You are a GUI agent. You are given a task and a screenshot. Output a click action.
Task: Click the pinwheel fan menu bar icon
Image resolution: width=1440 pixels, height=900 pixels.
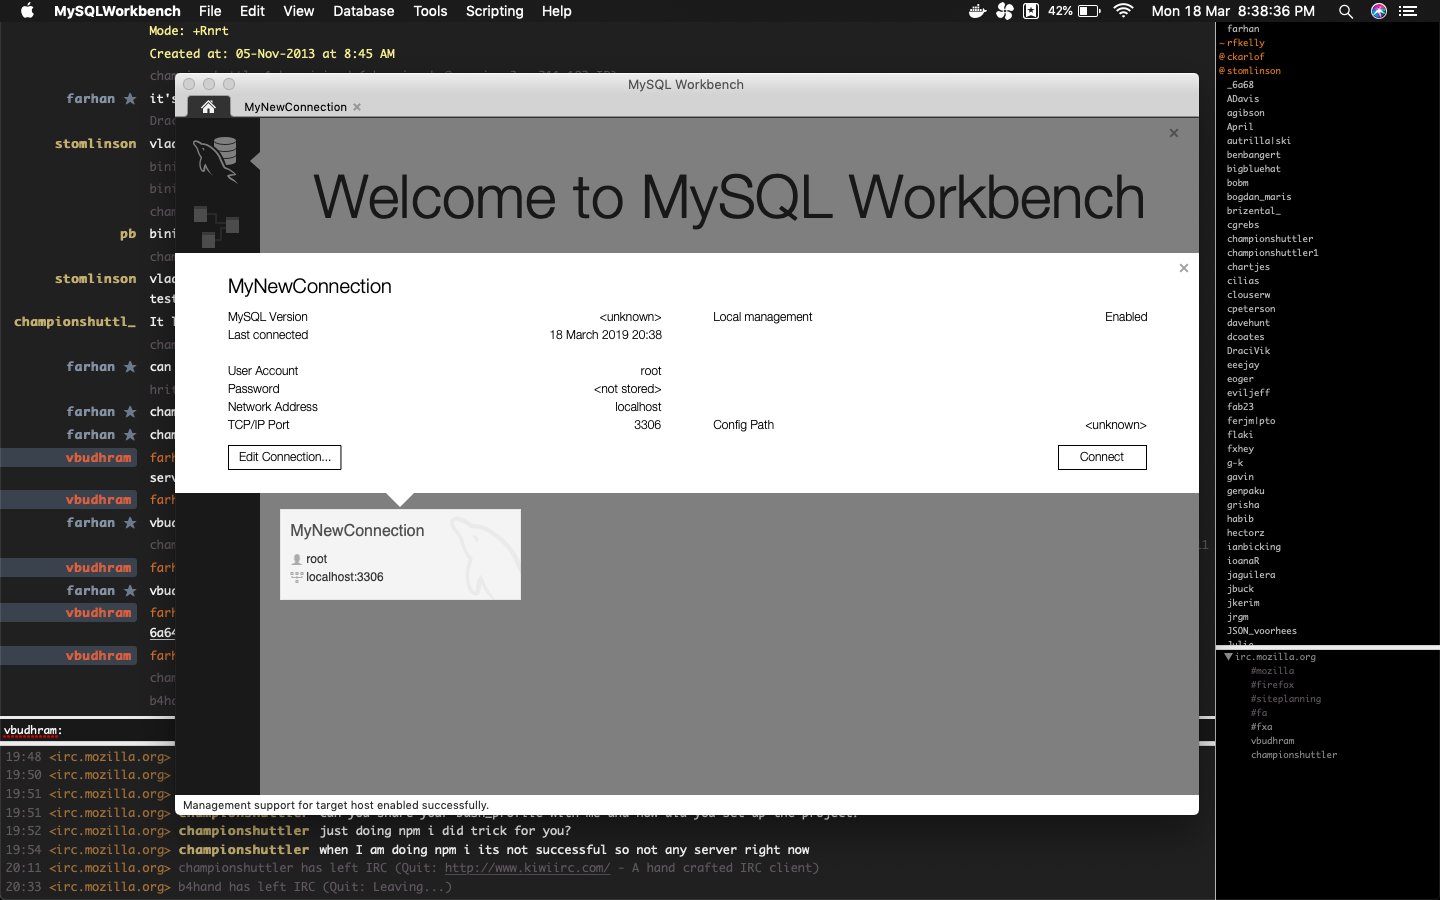click(1005, 11)
